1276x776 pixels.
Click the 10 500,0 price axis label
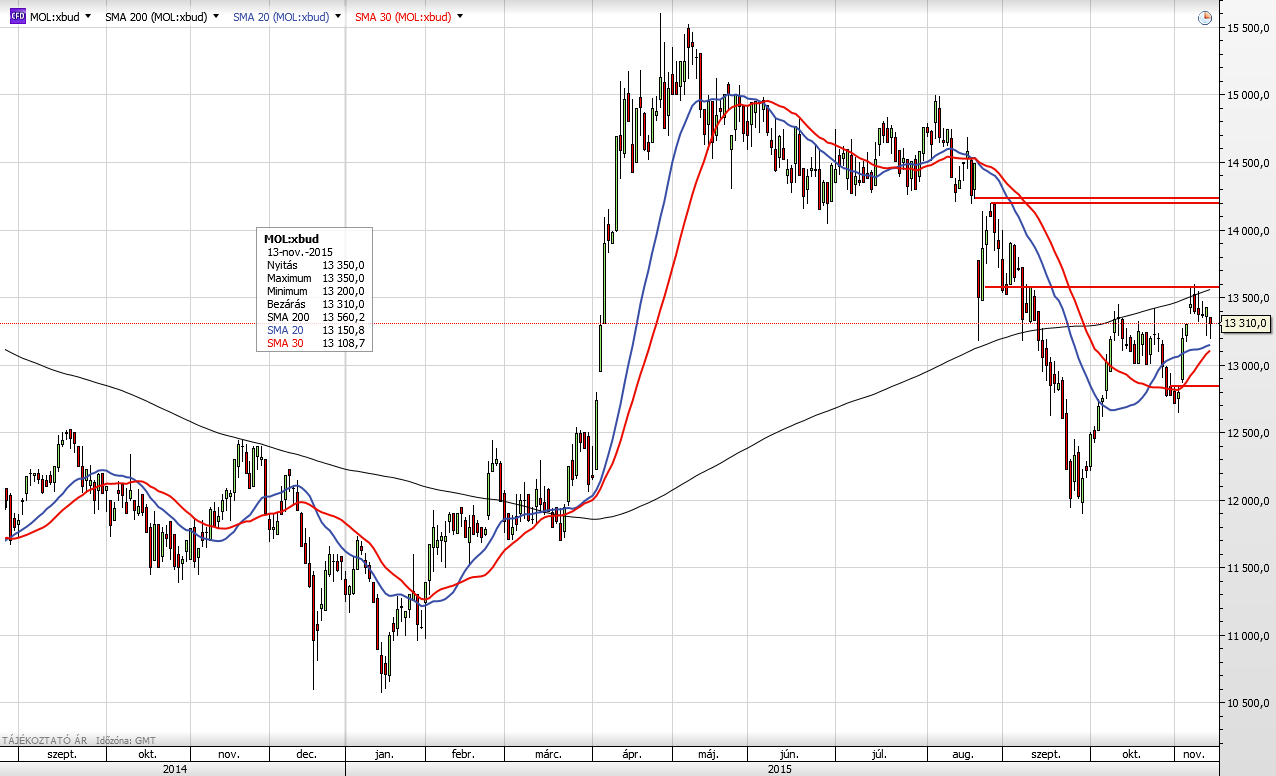[1248, 703]
